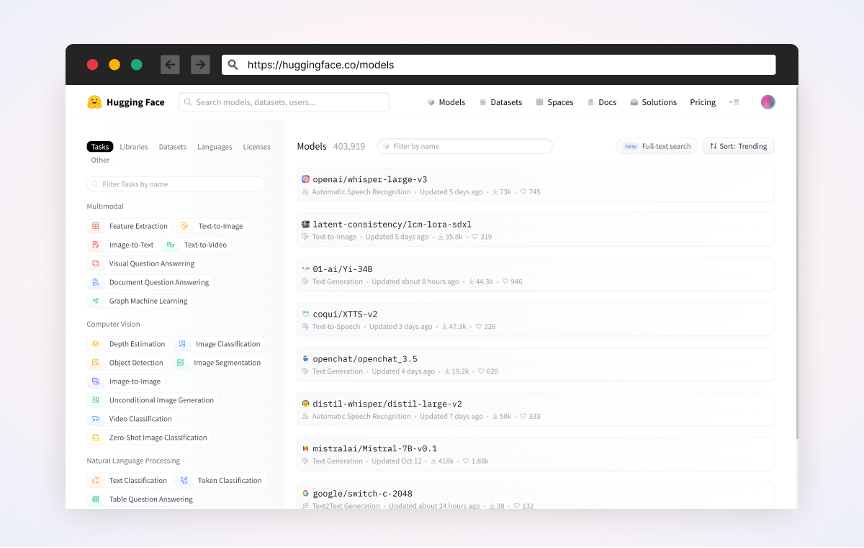Click the Document Question Answering icon
This screenshot has width=864, height=548.
96,282
